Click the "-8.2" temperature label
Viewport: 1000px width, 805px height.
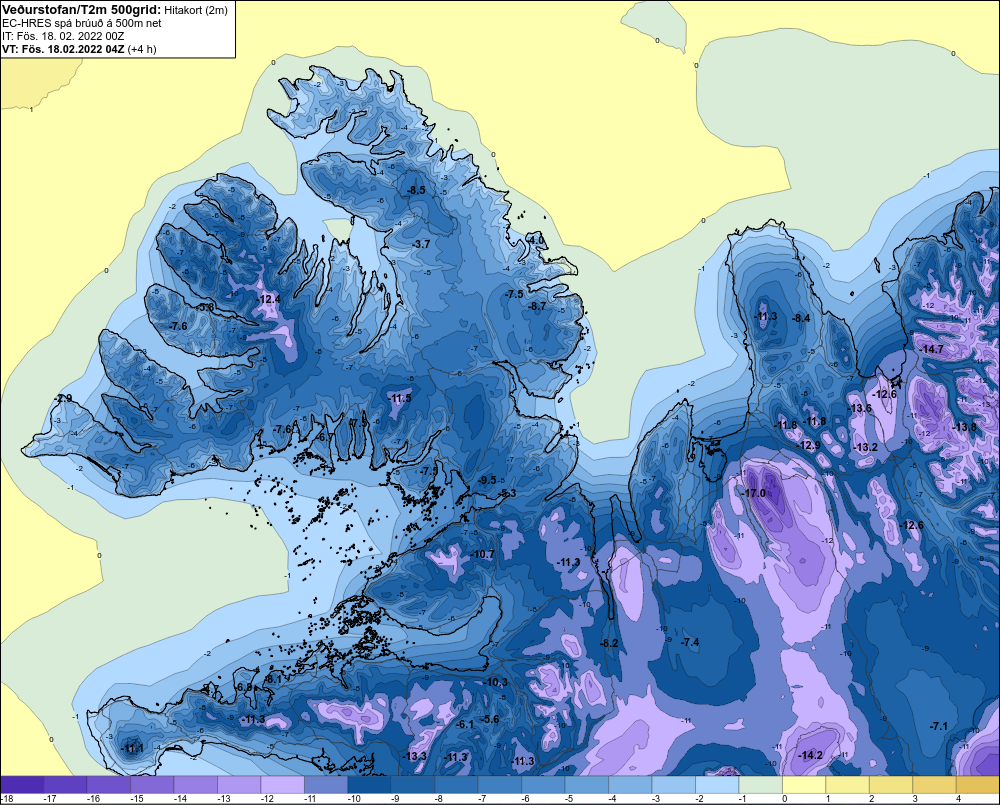(x=610, y=643)
